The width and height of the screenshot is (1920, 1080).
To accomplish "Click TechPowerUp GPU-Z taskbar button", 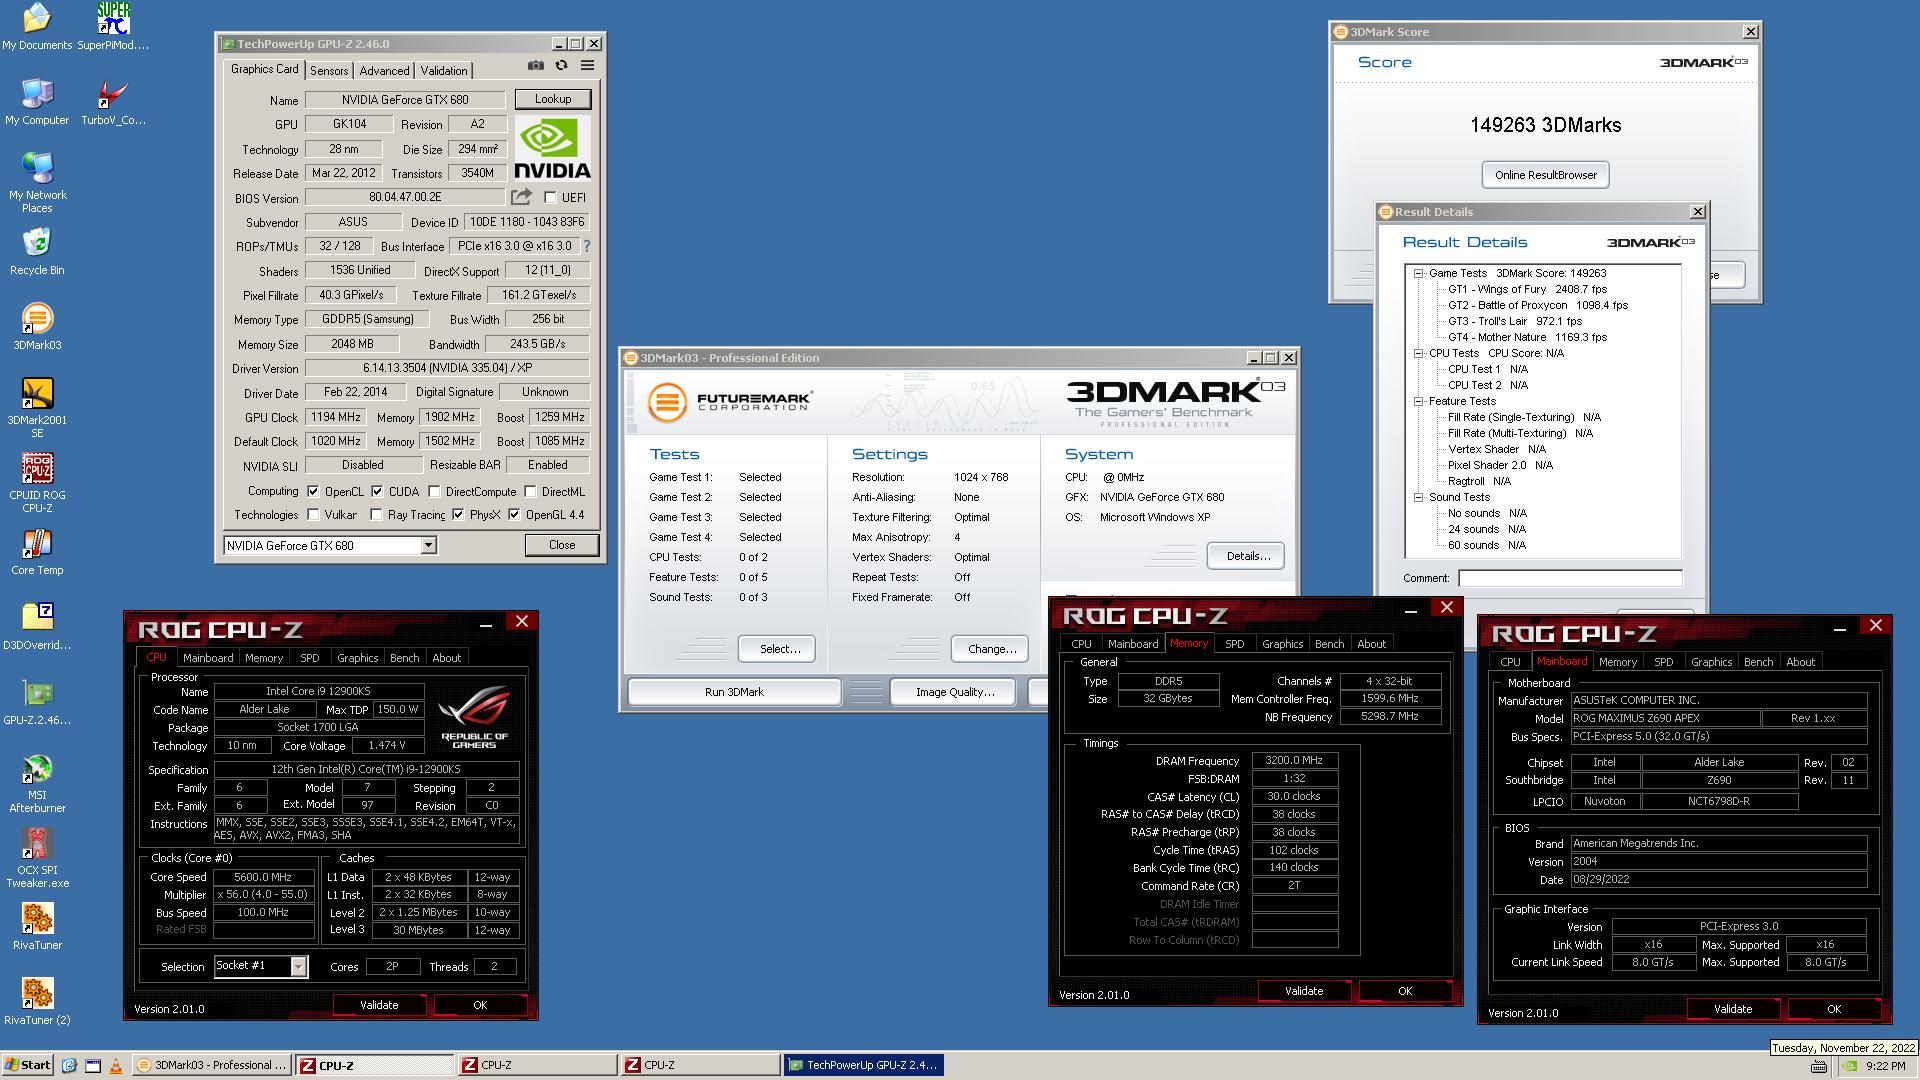I will pos(863,1065).
